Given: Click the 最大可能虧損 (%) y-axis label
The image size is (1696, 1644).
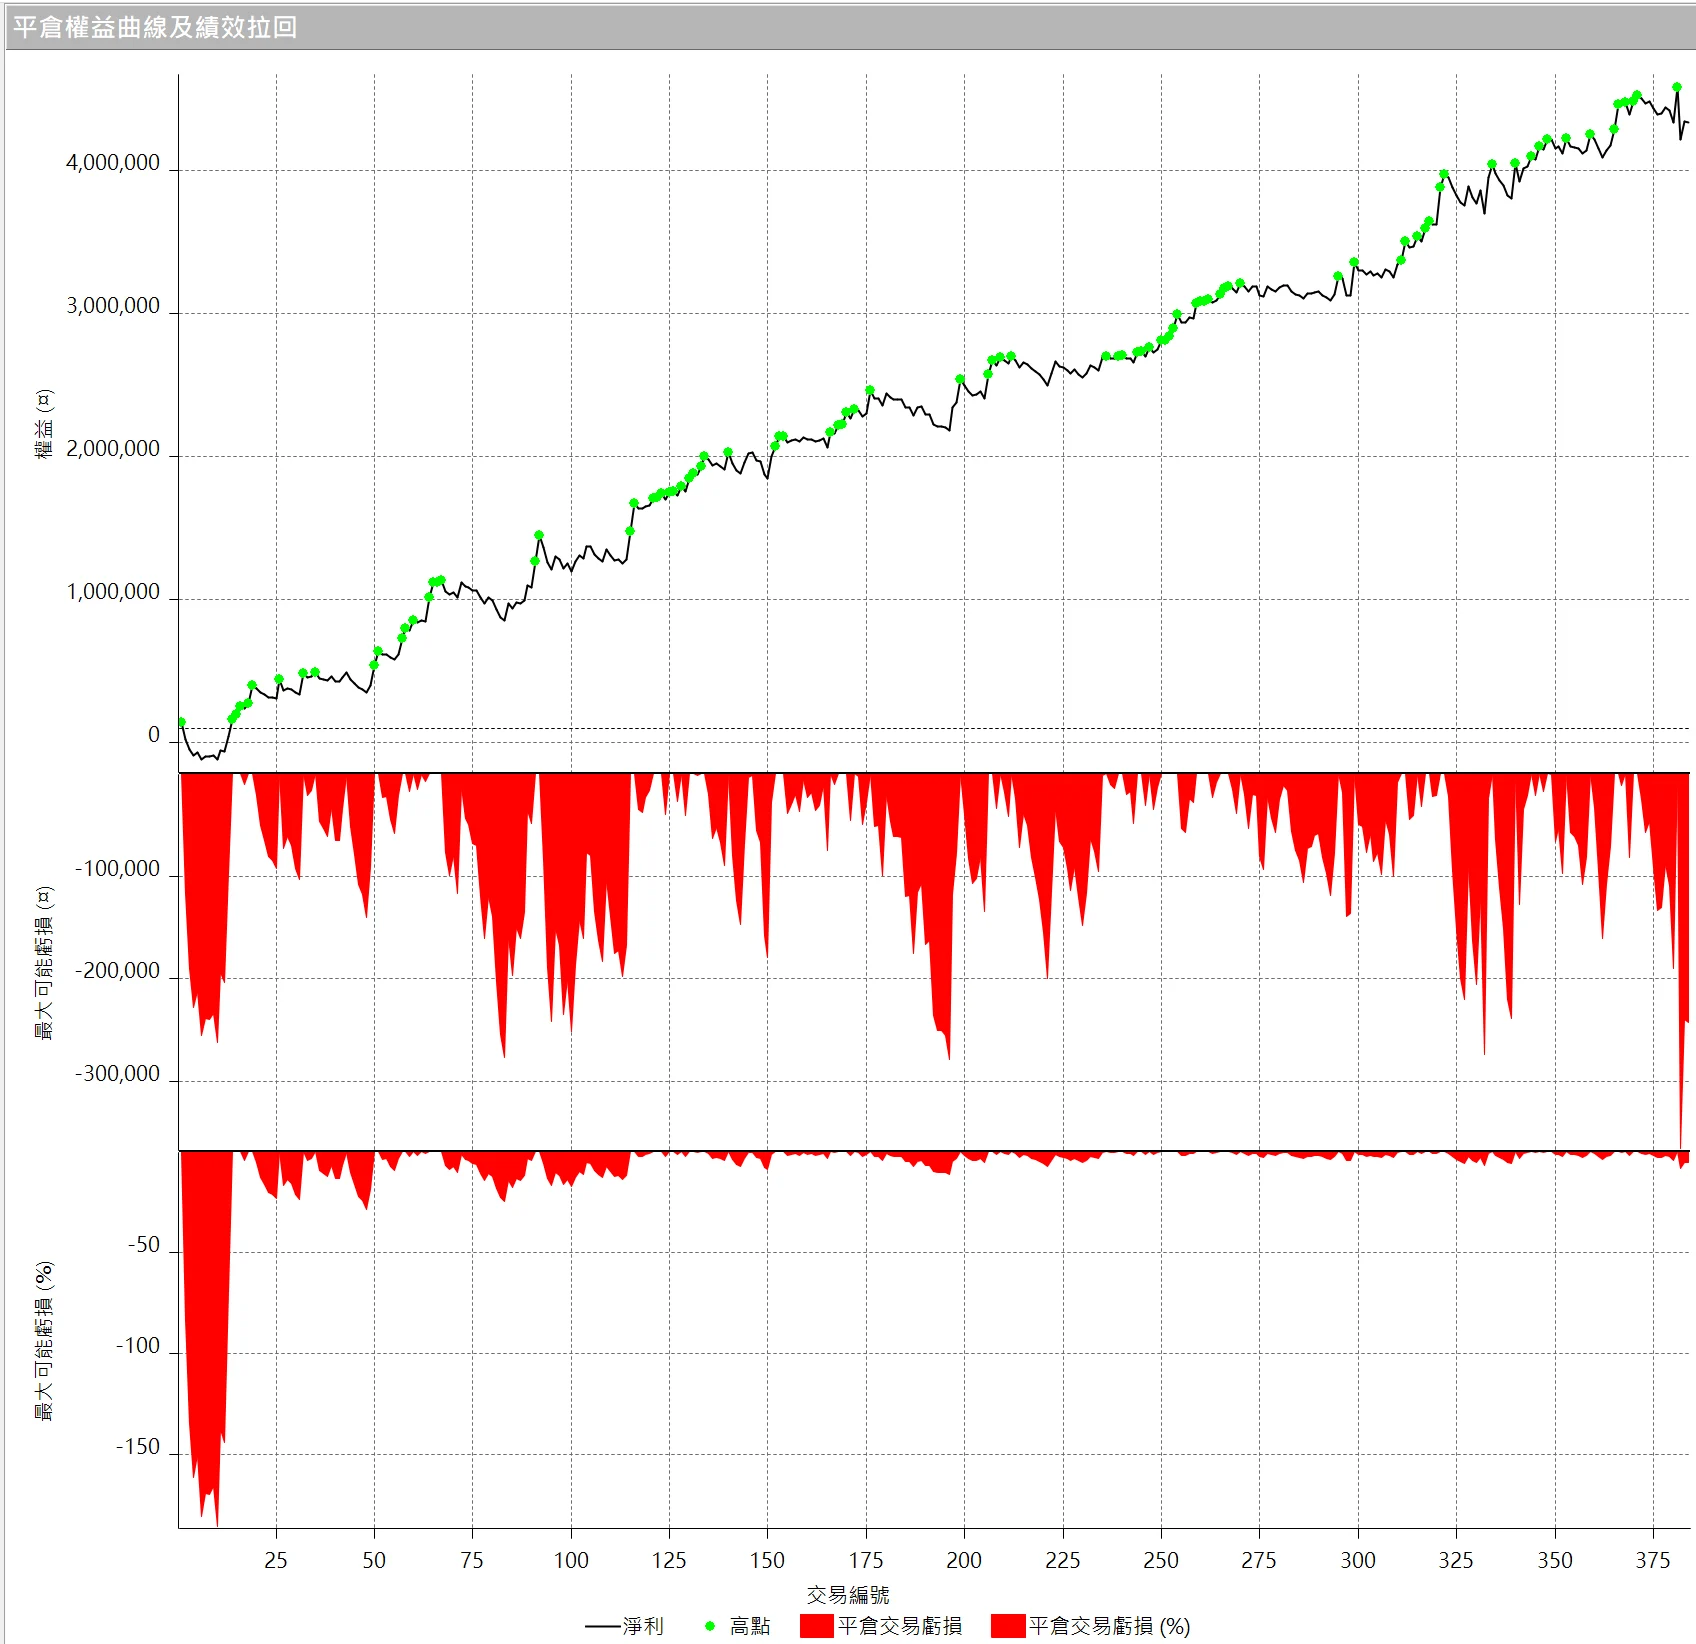Looking at the screenshot, I should [x=44, y=1341].
